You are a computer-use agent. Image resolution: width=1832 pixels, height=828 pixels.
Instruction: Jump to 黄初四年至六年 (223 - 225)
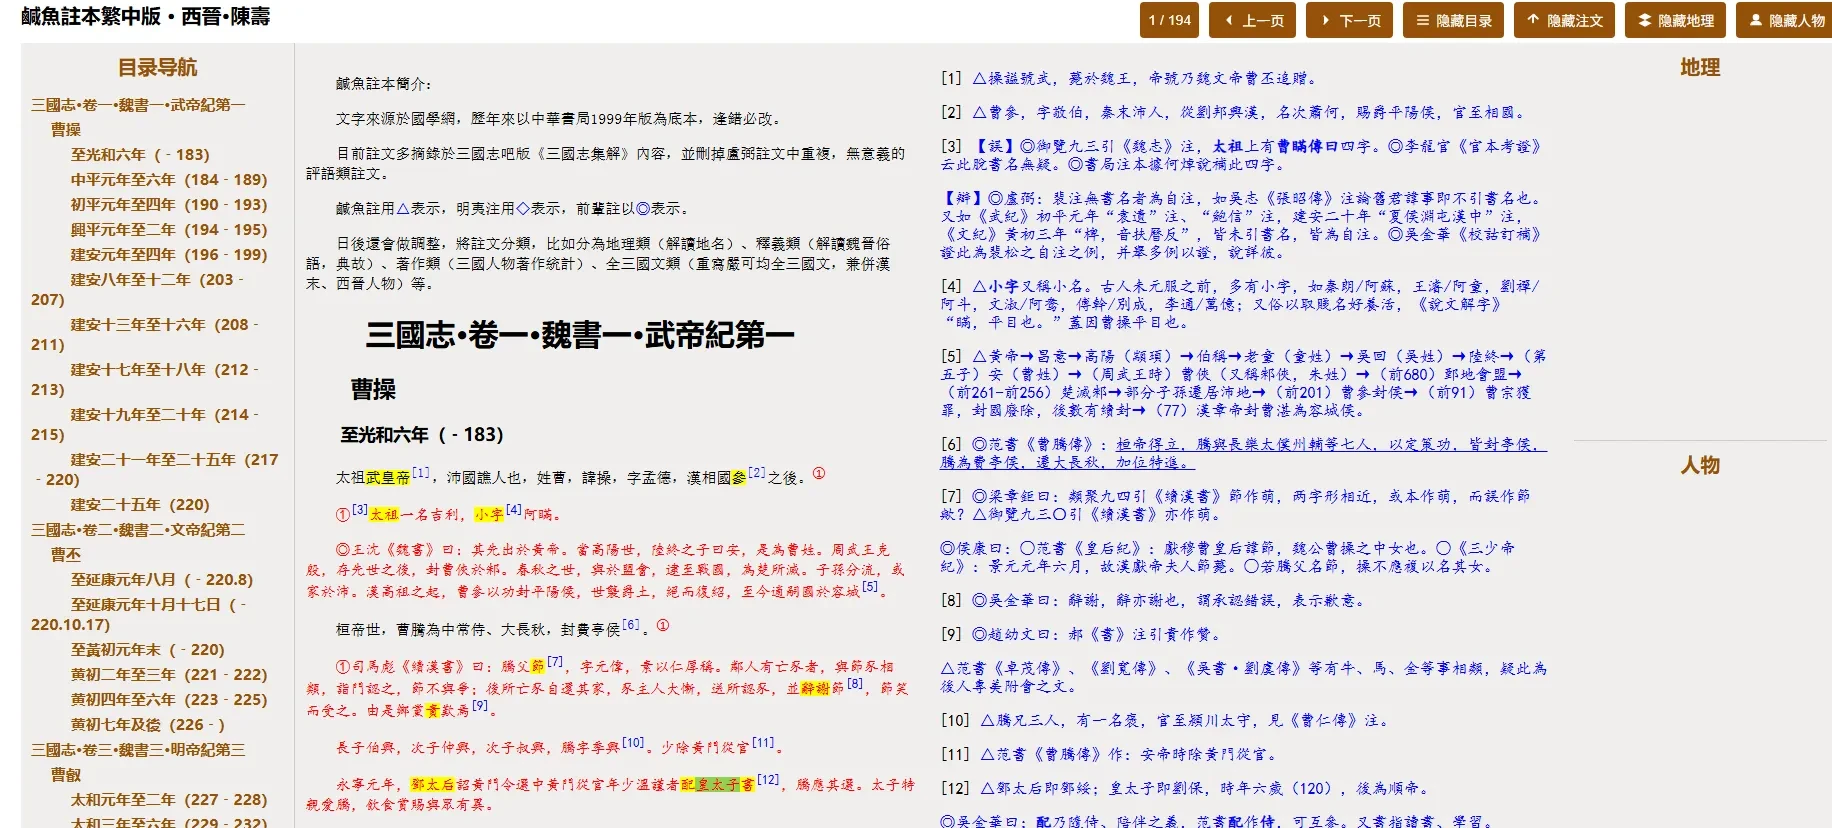[x=169, y=700]
